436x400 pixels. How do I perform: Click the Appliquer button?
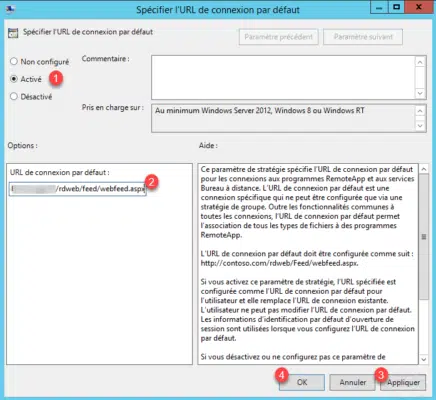click(403, 382)
